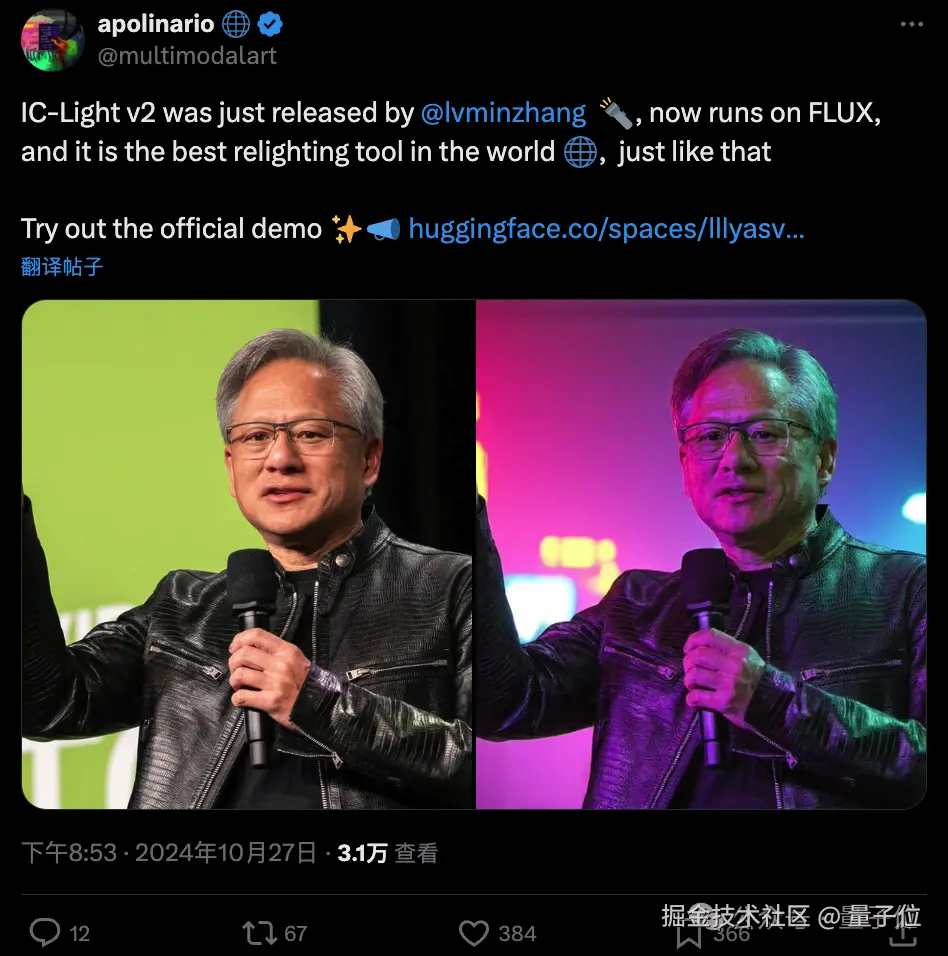Image resolution: width=948 pixels, height=956 pixels.
Task: Click apolinario's profile avatar
Action: point(52,40)
